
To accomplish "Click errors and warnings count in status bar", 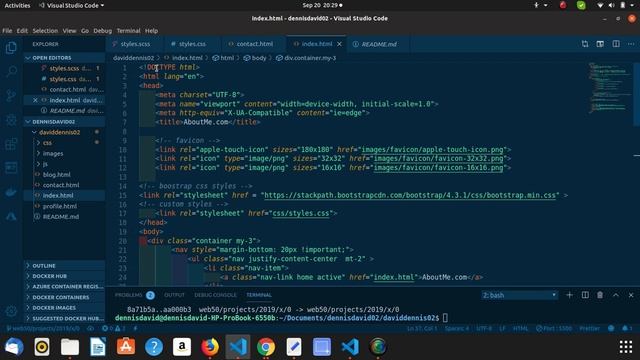I will tap(114, 329).
